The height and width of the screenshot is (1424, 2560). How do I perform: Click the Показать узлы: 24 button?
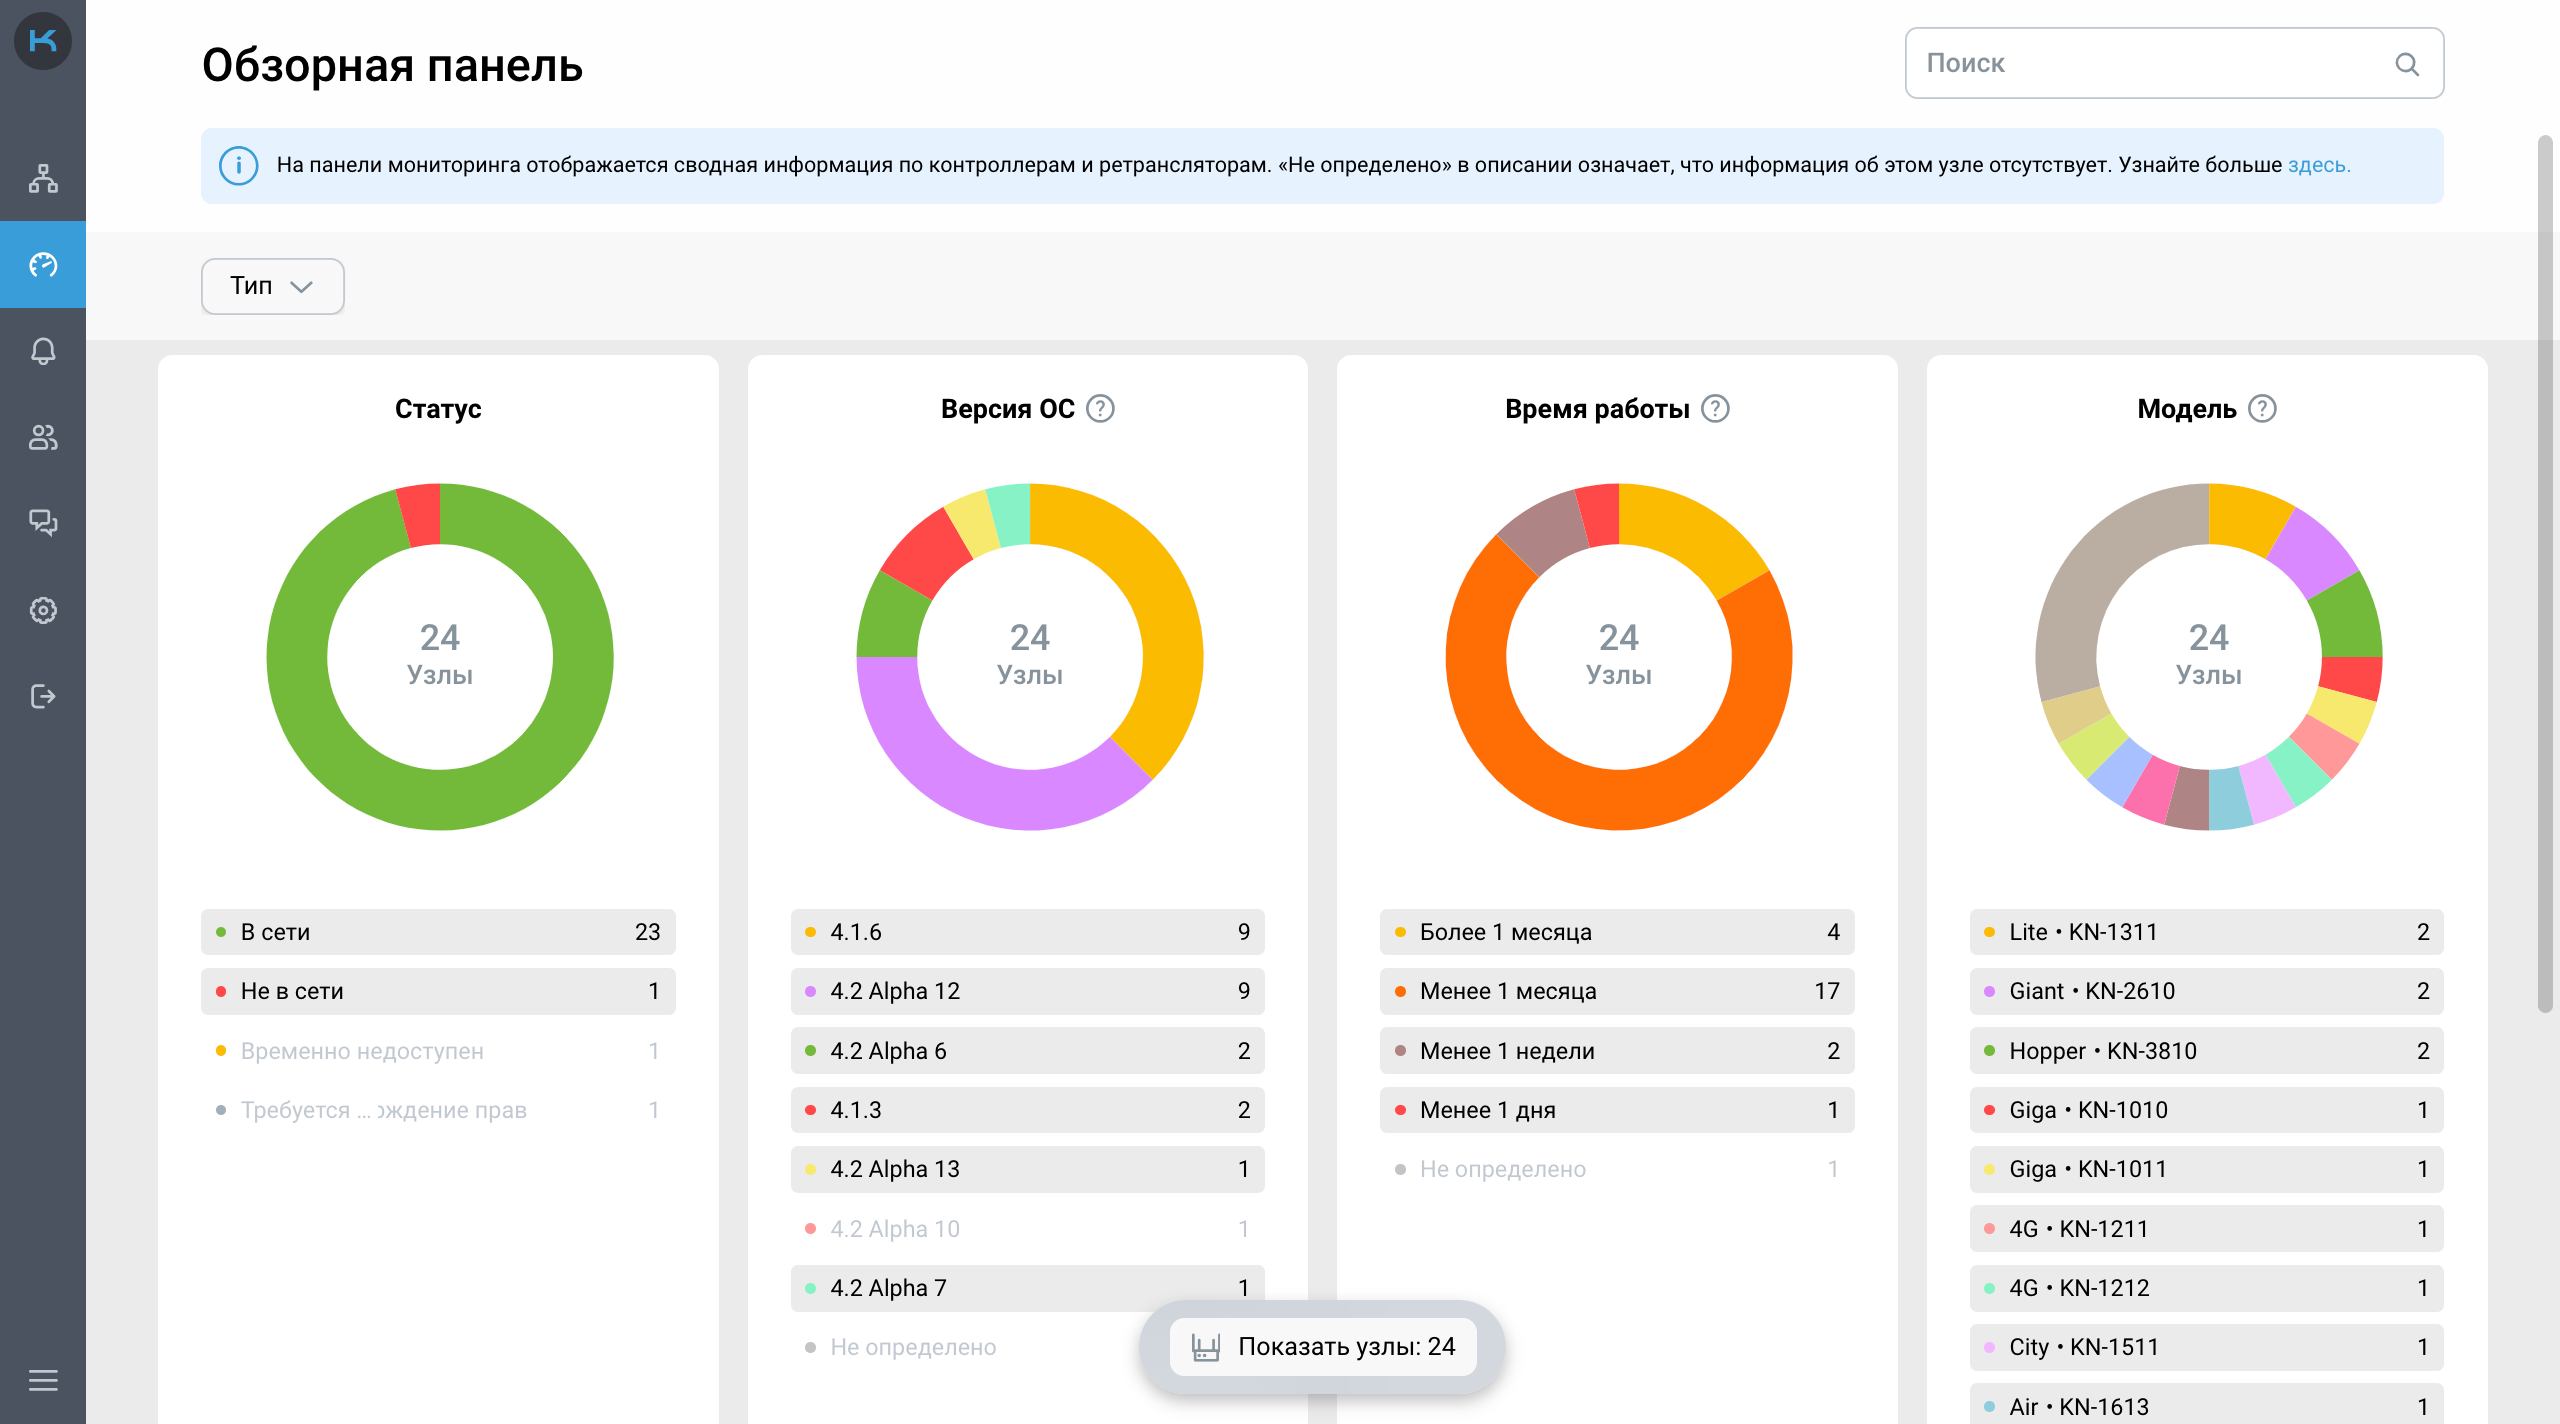pyautogui.click(x=1322, y=1347)
